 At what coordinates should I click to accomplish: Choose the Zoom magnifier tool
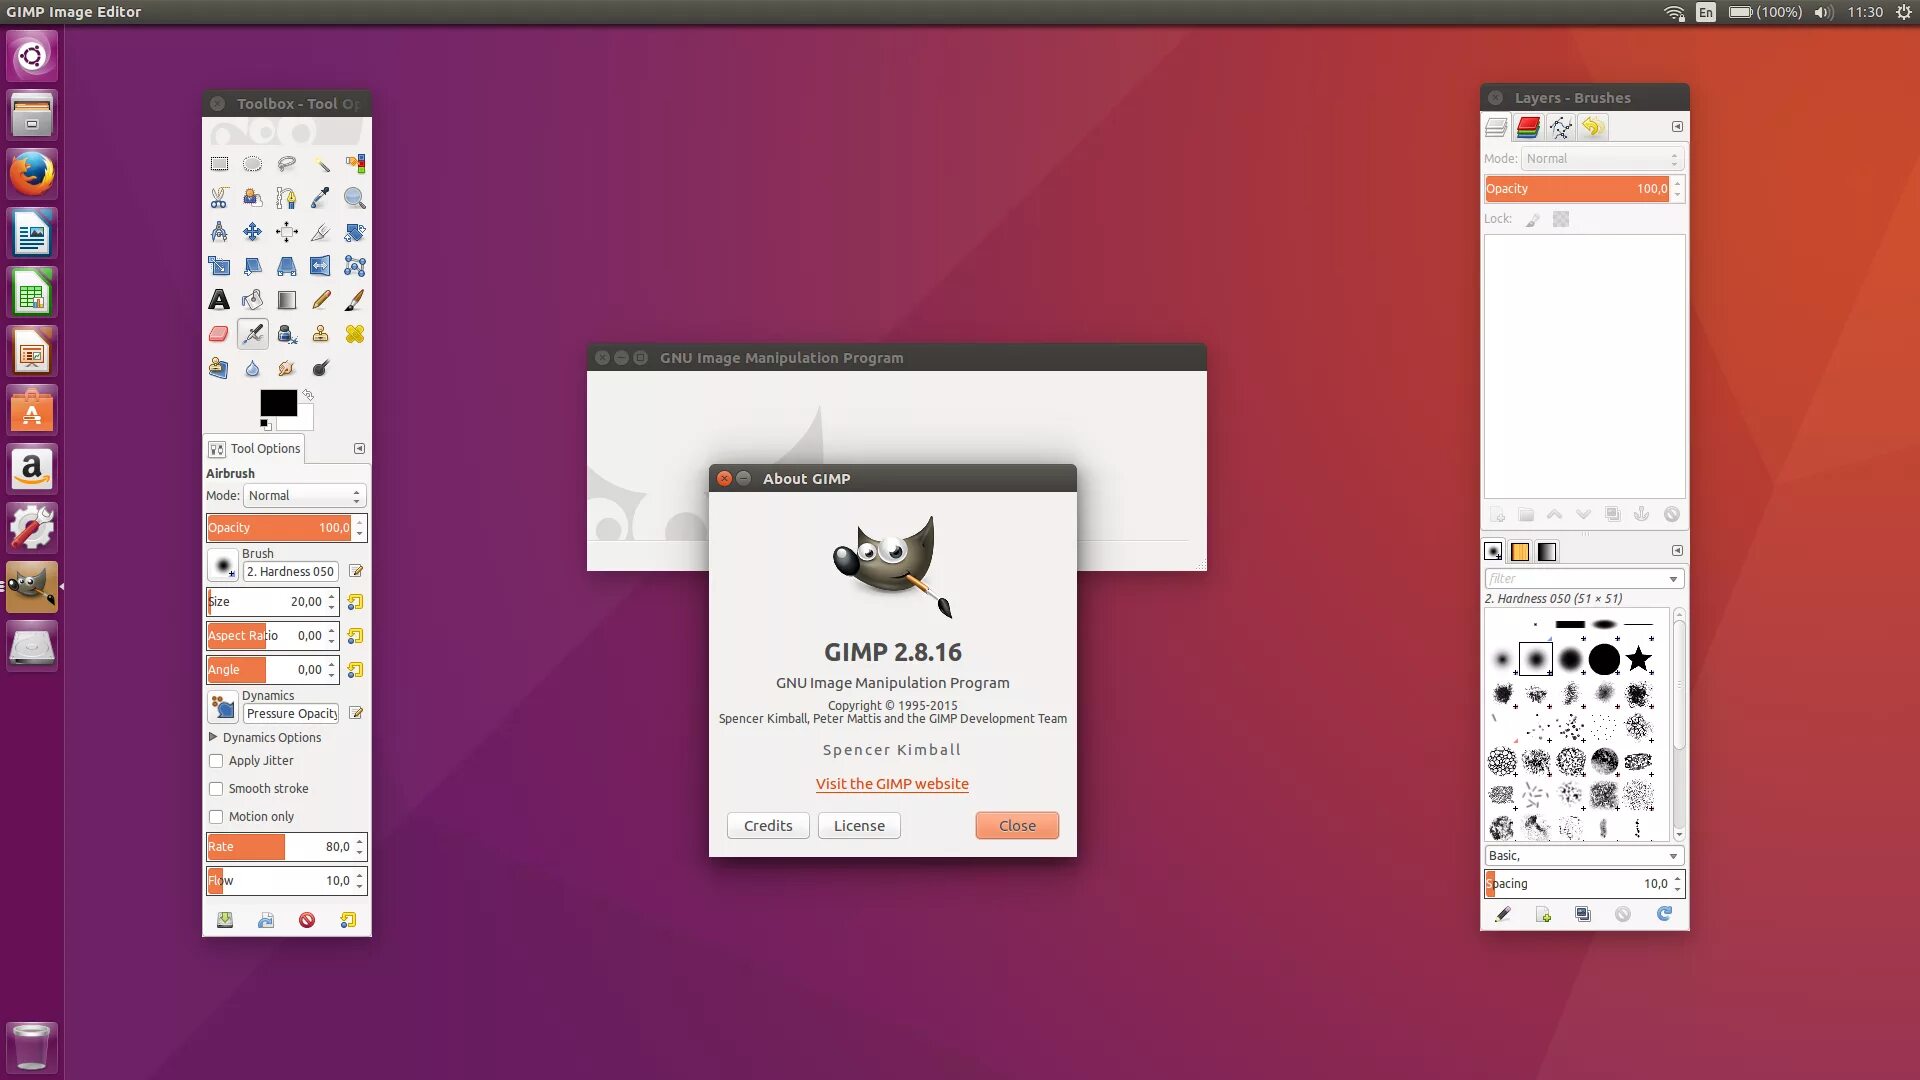[x=354, y=198]
